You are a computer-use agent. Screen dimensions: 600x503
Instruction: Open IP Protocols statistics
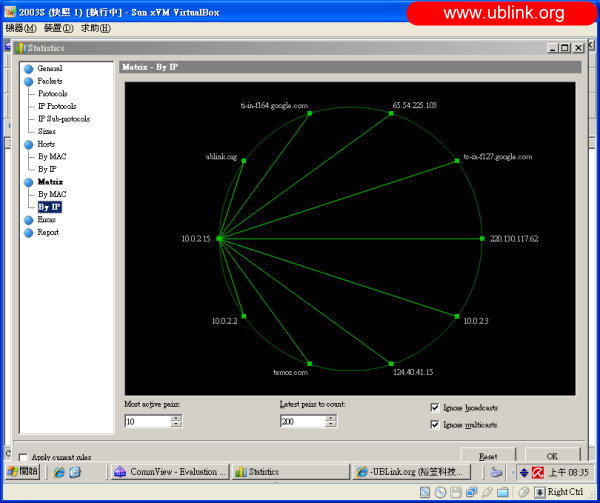57,106
